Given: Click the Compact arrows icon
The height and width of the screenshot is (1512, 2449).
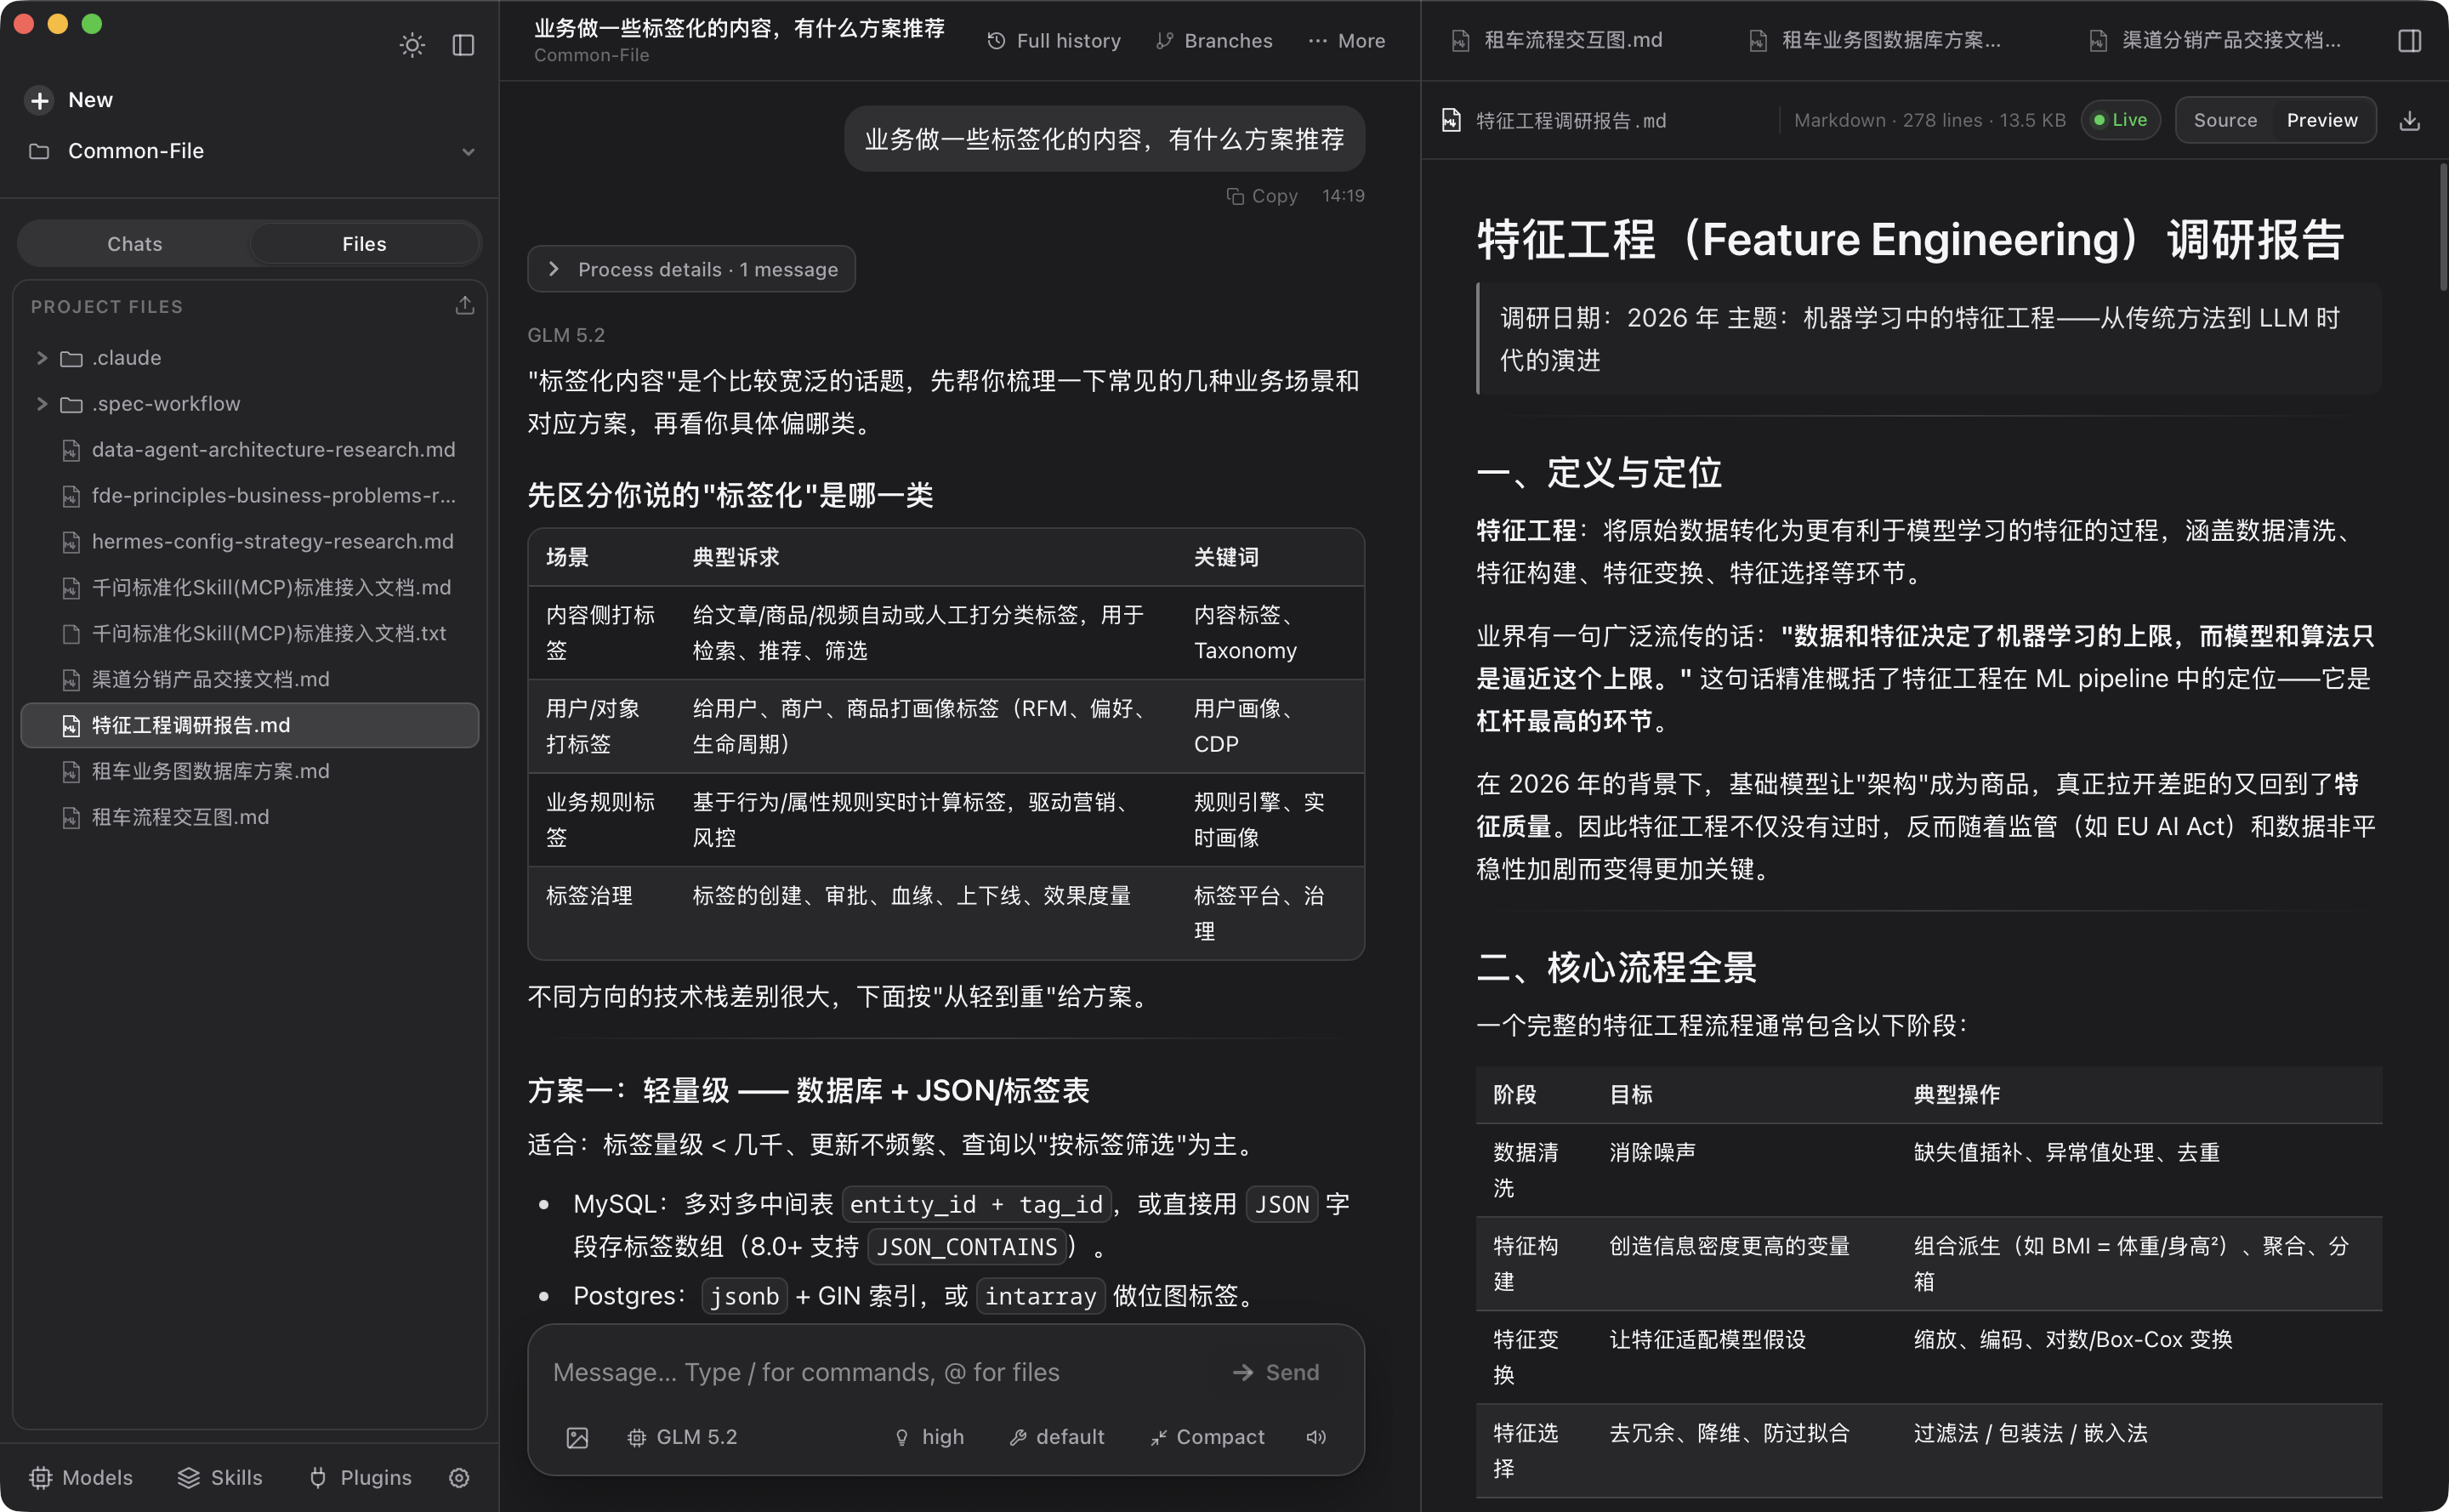Looking at the screenshot, I should click(1158, 1438).
